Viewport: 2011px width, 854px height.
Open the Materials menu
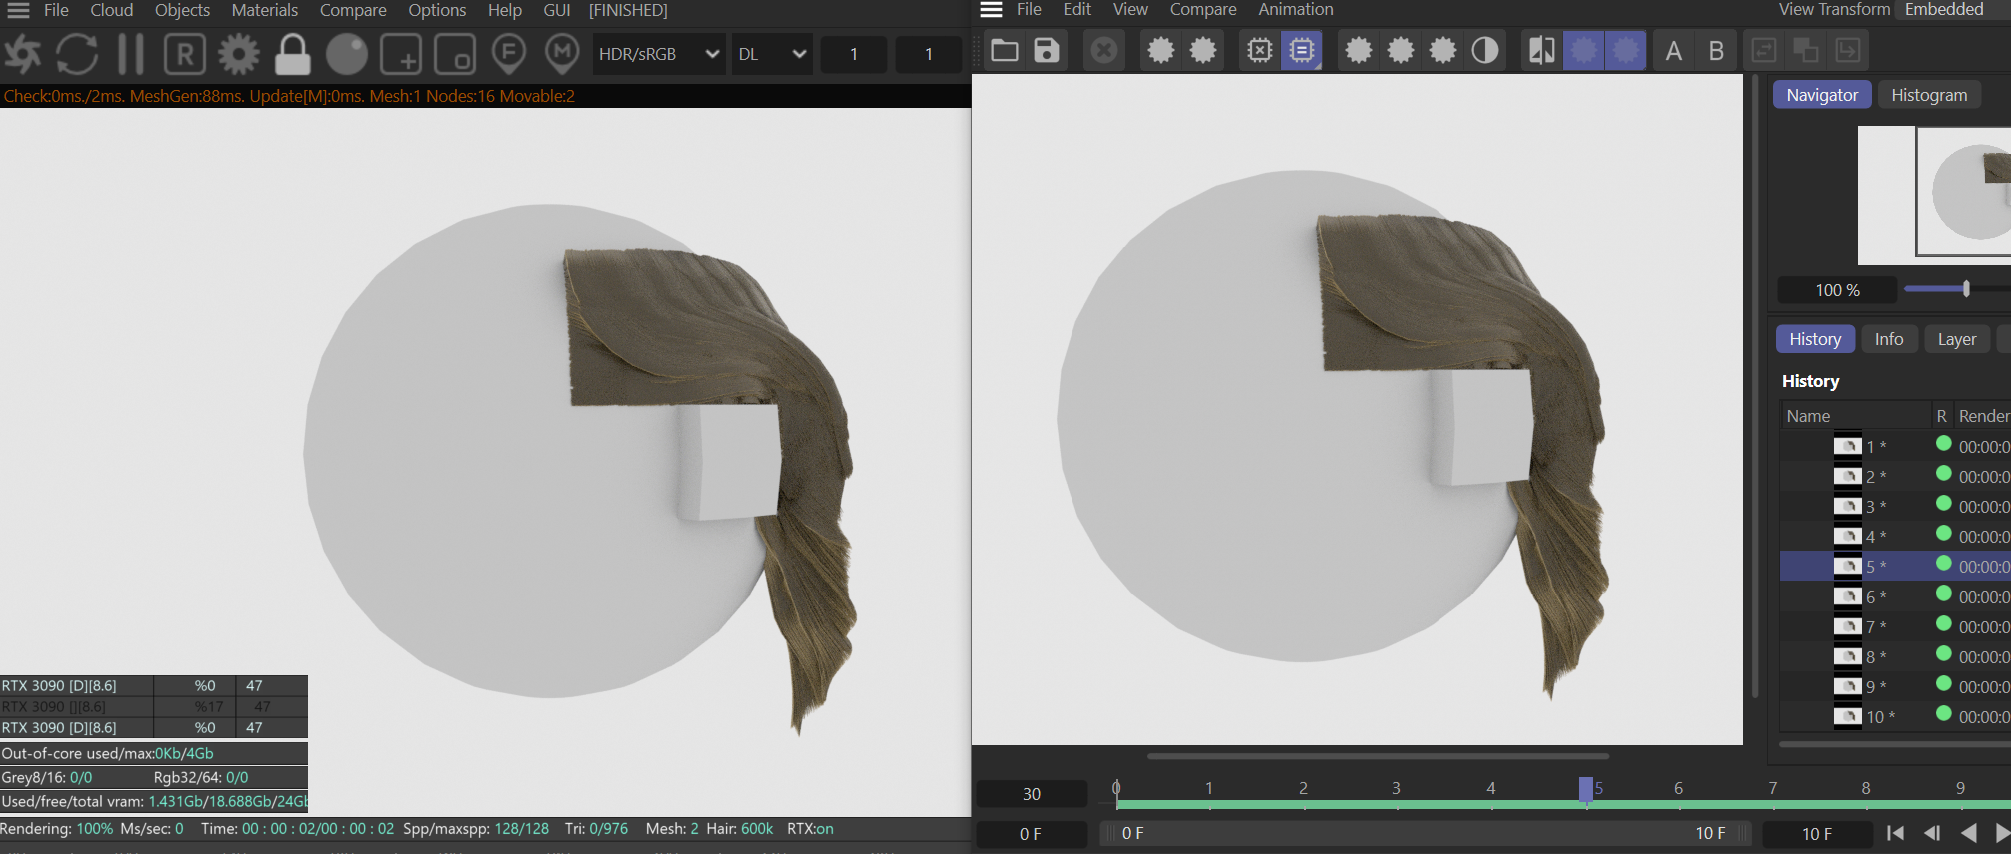click(x=265, y=10)
